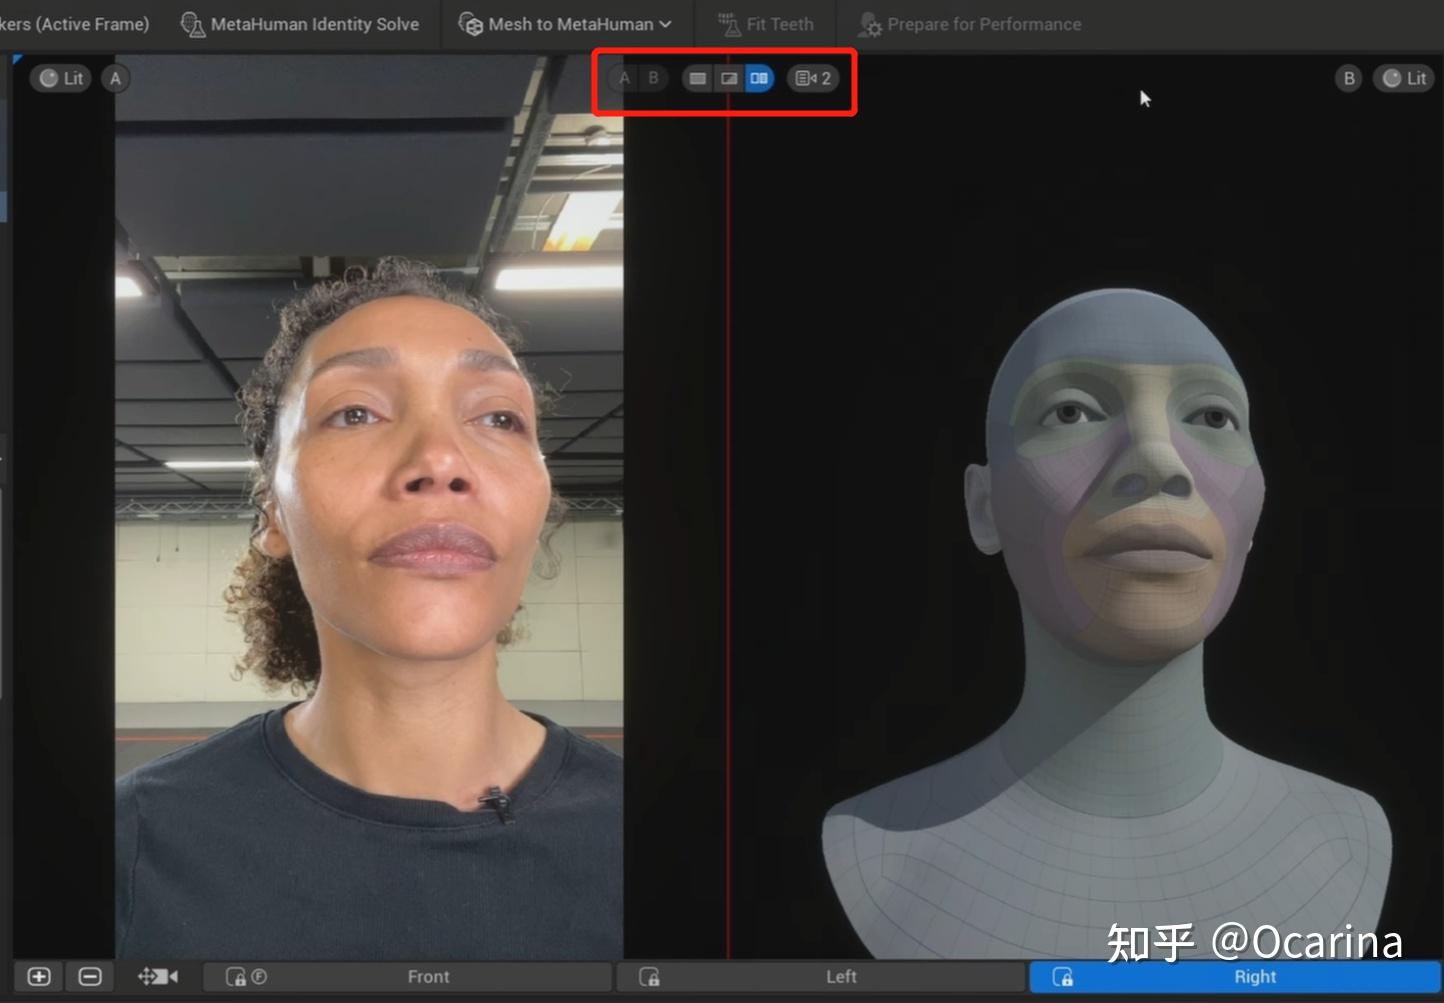The width and height of the screenshot is (1444, 1003).
Task: Click the zoom in plus icon
Action: pyautogui.click(x=38, y=976)
